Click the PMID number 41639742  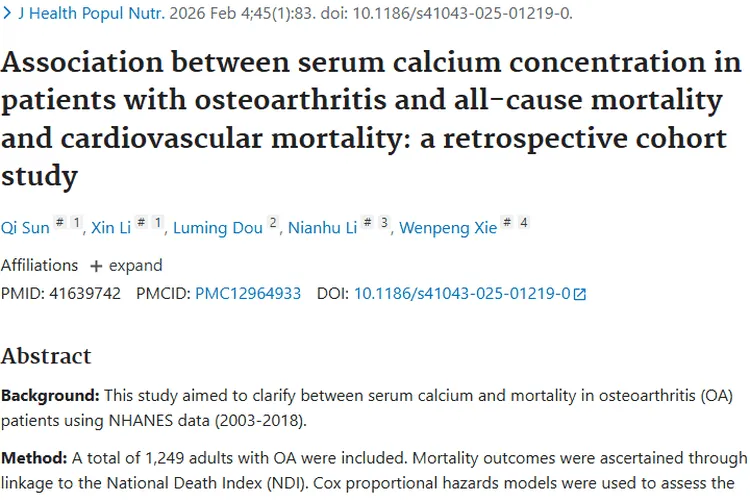tap(84, 294)
